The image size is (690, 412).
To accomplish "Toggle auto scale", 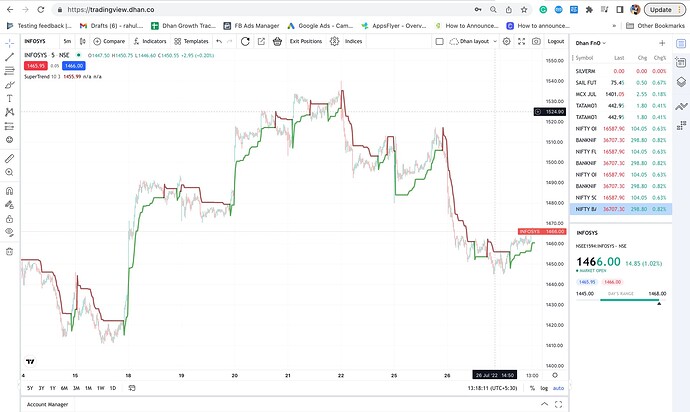I will click(x=558, y=388).
